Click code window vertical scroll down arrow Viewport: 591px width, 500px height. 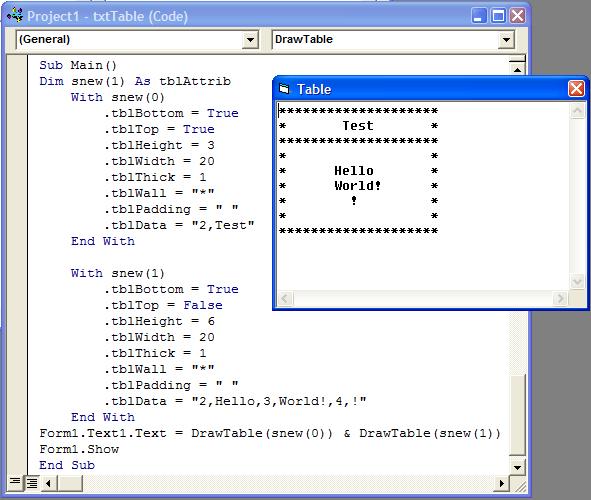517,467
